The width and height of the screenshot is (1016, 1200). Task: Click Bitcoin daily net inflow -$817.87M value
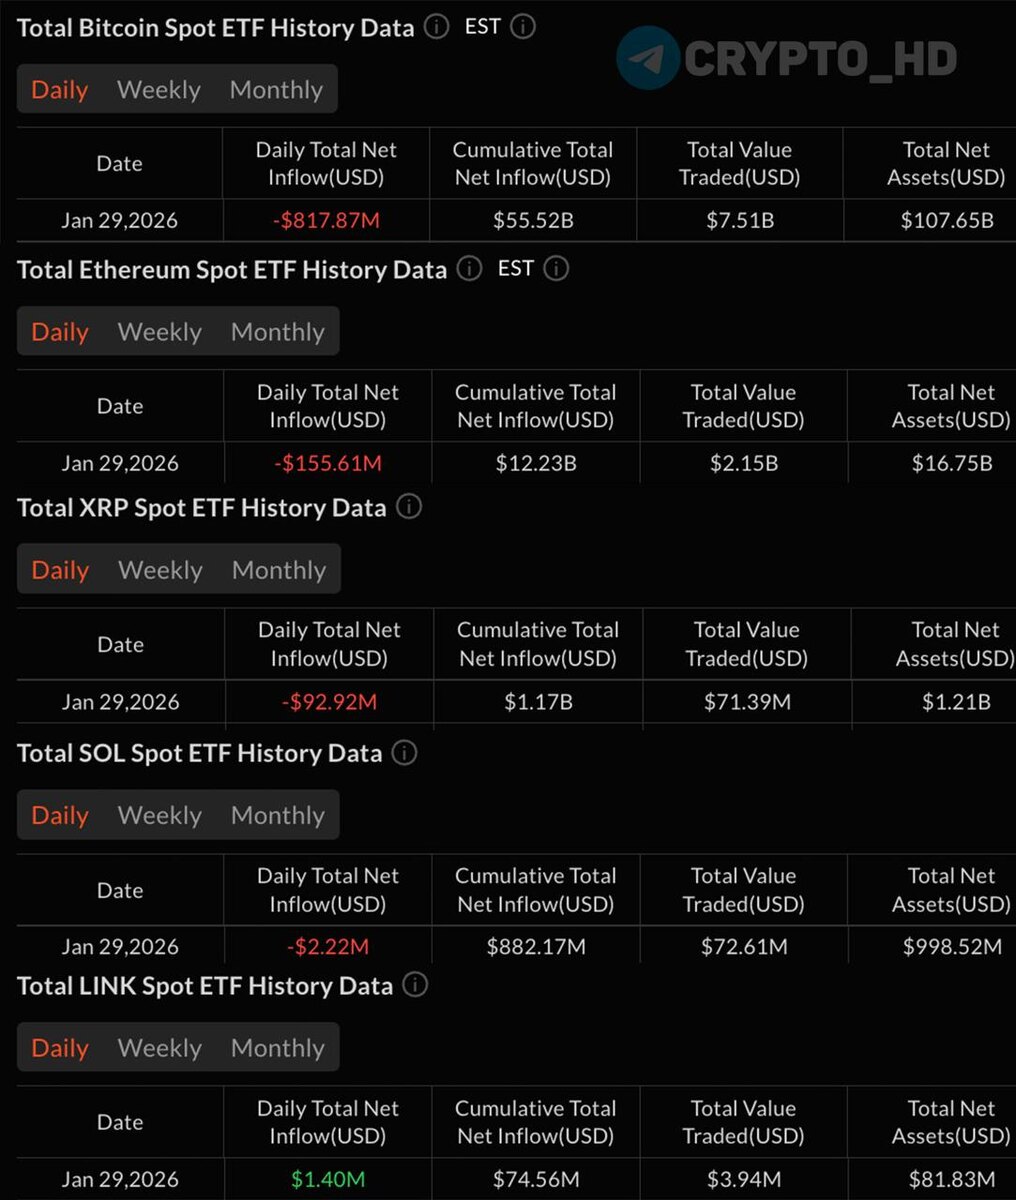326,220
